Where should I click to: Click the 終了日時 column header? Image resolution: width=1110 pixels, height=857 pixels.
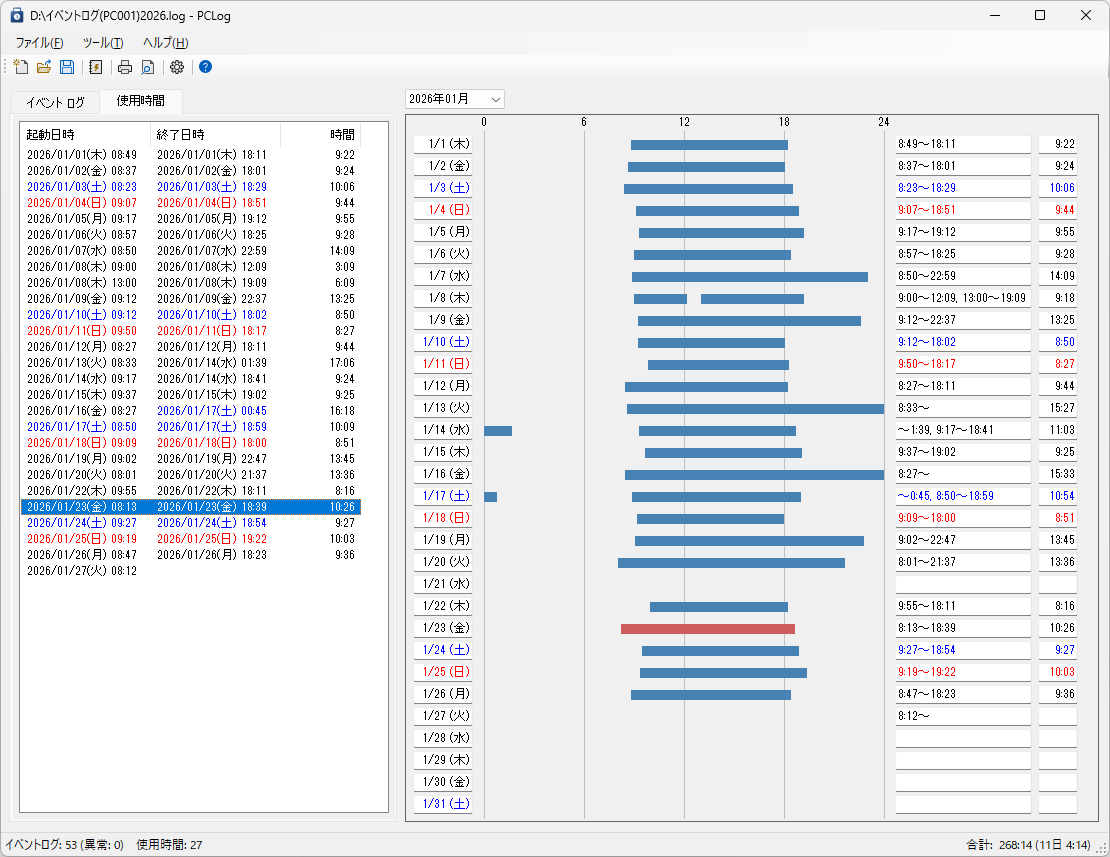pyautogui.click(x=180, y=134)
